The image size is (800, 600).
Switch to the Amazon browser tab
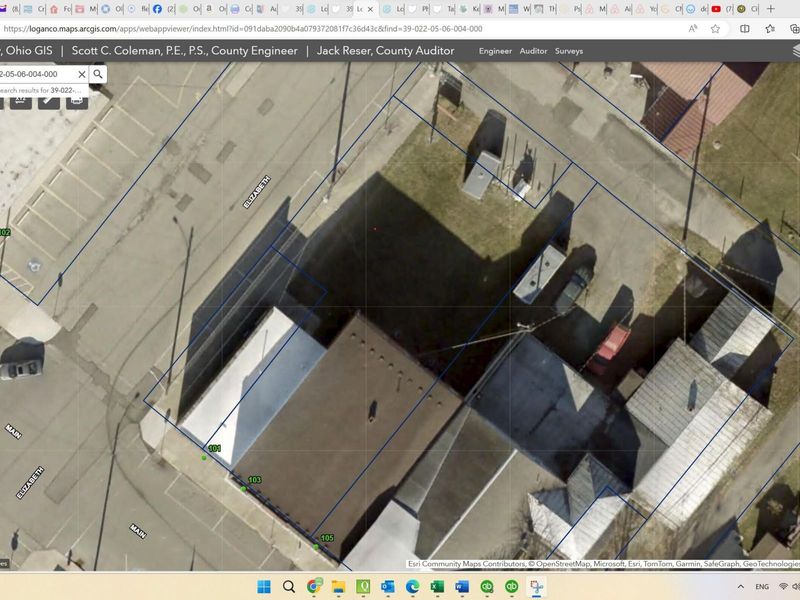coord(209,9)
